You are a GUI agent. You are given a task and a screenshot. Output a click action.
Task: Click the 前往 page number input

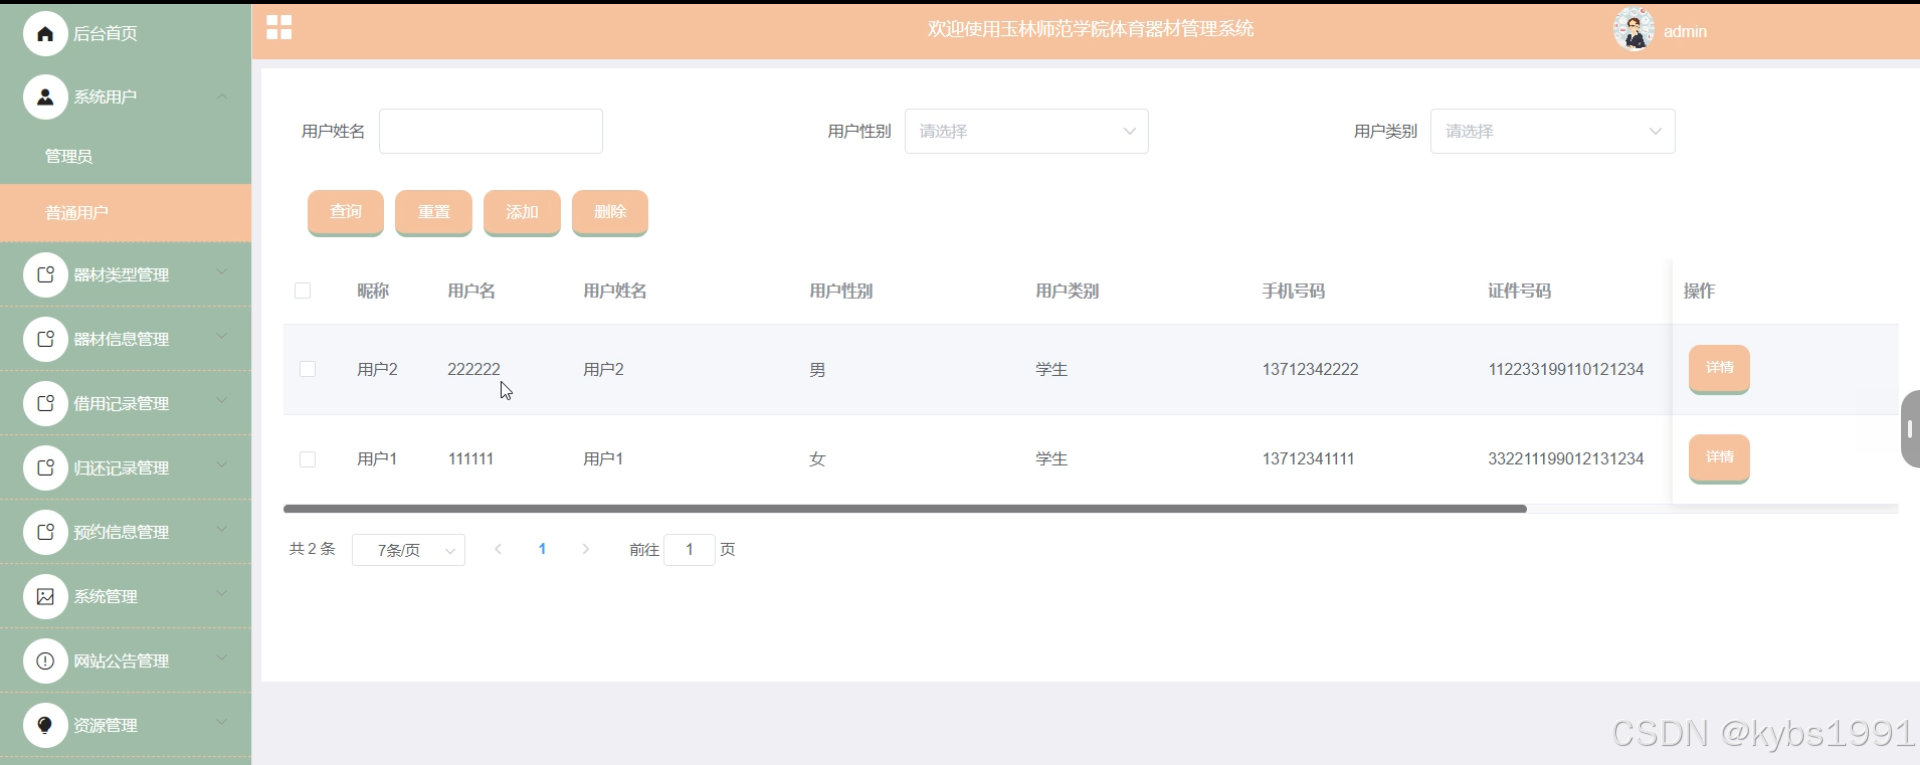689,549
